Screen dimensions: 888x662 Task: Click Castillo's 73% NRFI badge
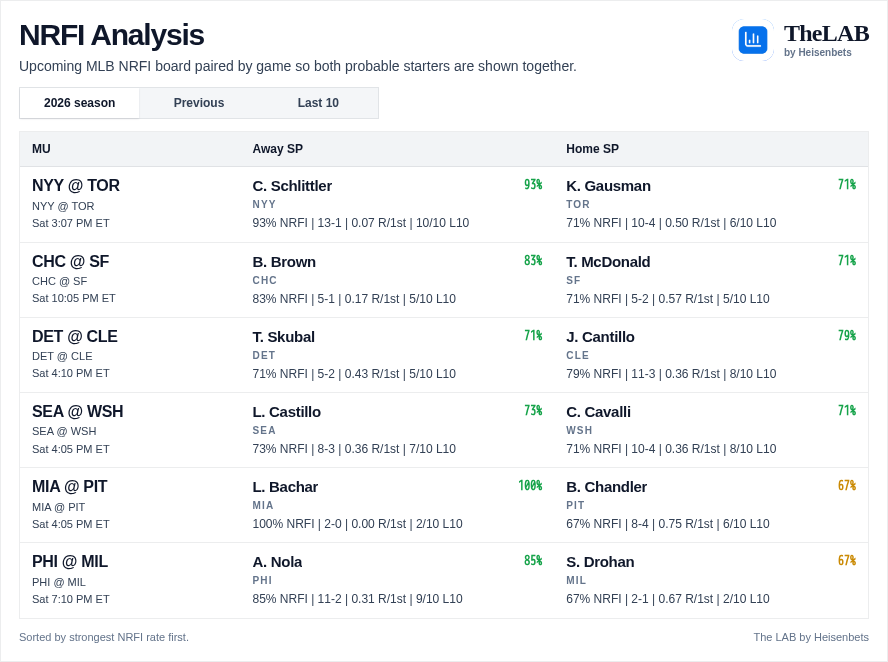coord(533,411)
